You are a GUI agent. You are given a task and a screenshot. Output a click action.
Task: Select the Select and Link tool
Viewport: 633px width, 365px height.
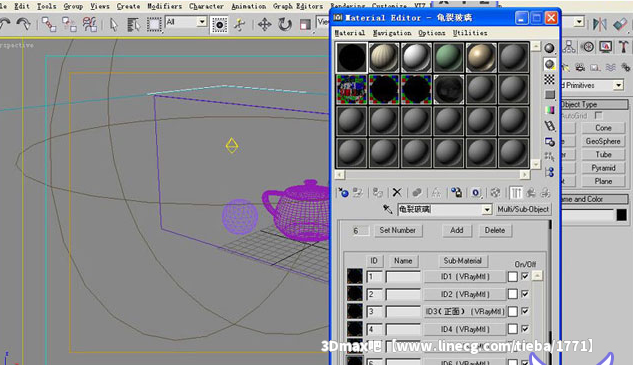click(x=49, y=24)
